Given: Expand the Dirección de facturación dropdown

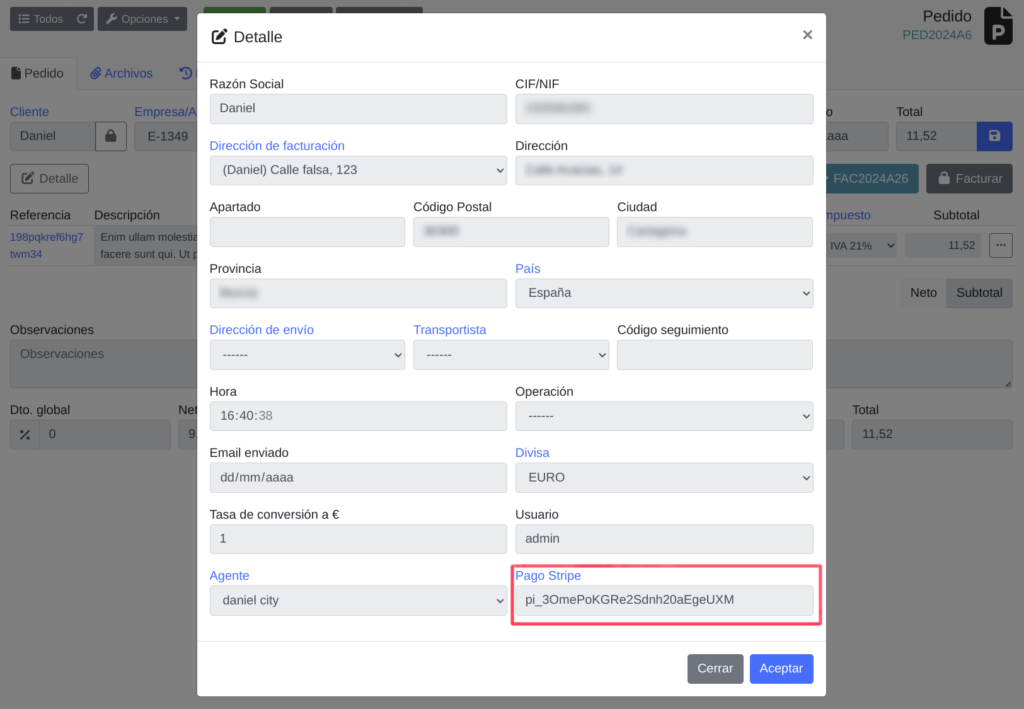Looking at the screenshot, I should point(357,170).
